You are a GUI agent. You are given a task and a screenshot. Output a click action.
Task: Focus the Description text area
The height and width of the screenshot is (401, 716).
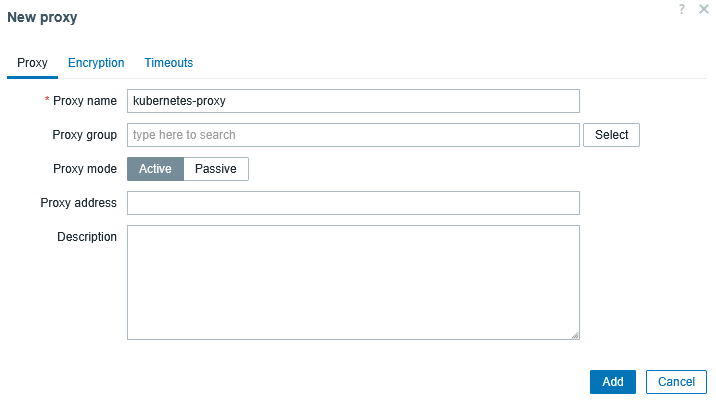353,282
